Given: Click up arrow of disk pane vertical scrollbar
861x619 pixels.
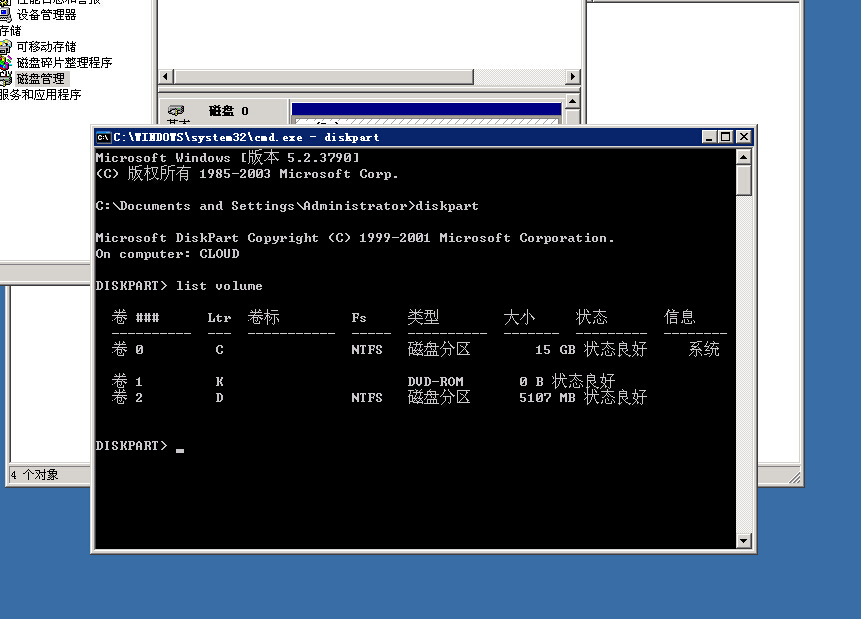Looking at the screenshot, I should point(573,102).
